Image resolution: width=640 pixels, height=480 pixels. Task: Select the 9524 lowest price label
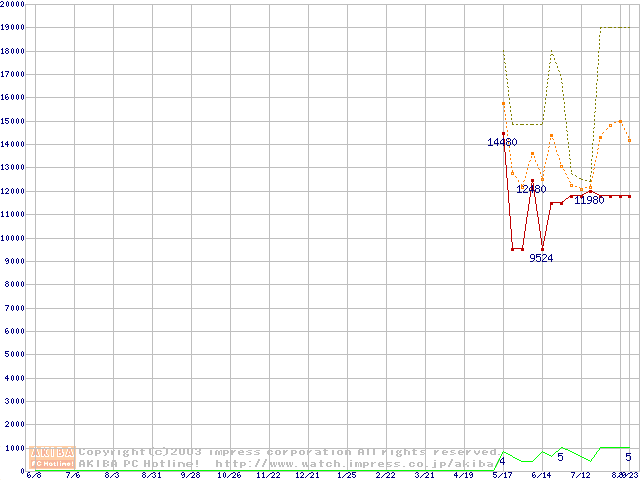(x=541, y=258)
